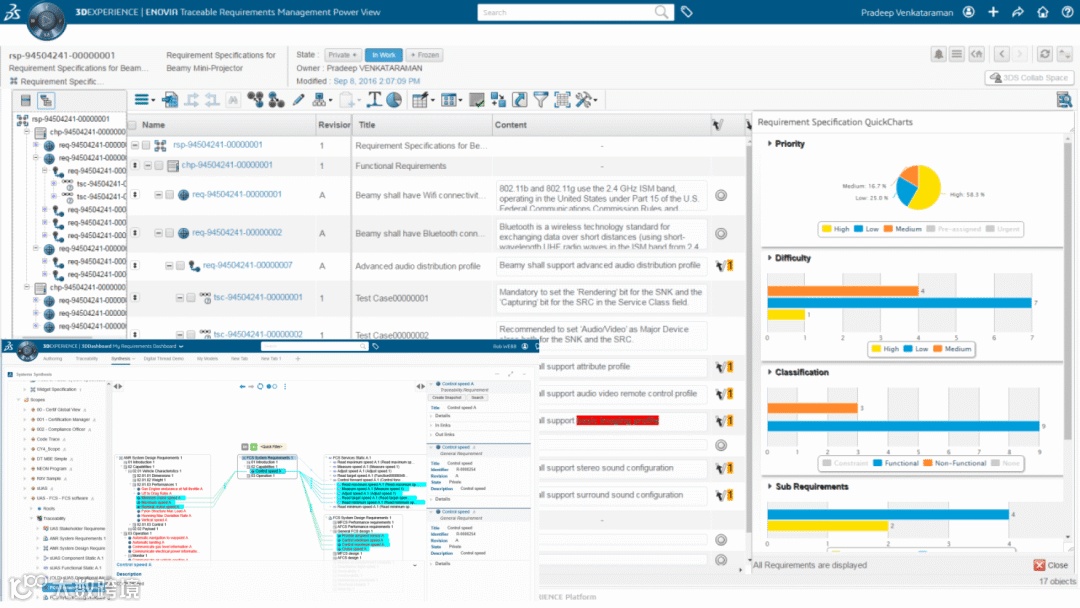Select Authoring tab in the dashboard window
The image size is (1080, 608).
pos(52,359)
